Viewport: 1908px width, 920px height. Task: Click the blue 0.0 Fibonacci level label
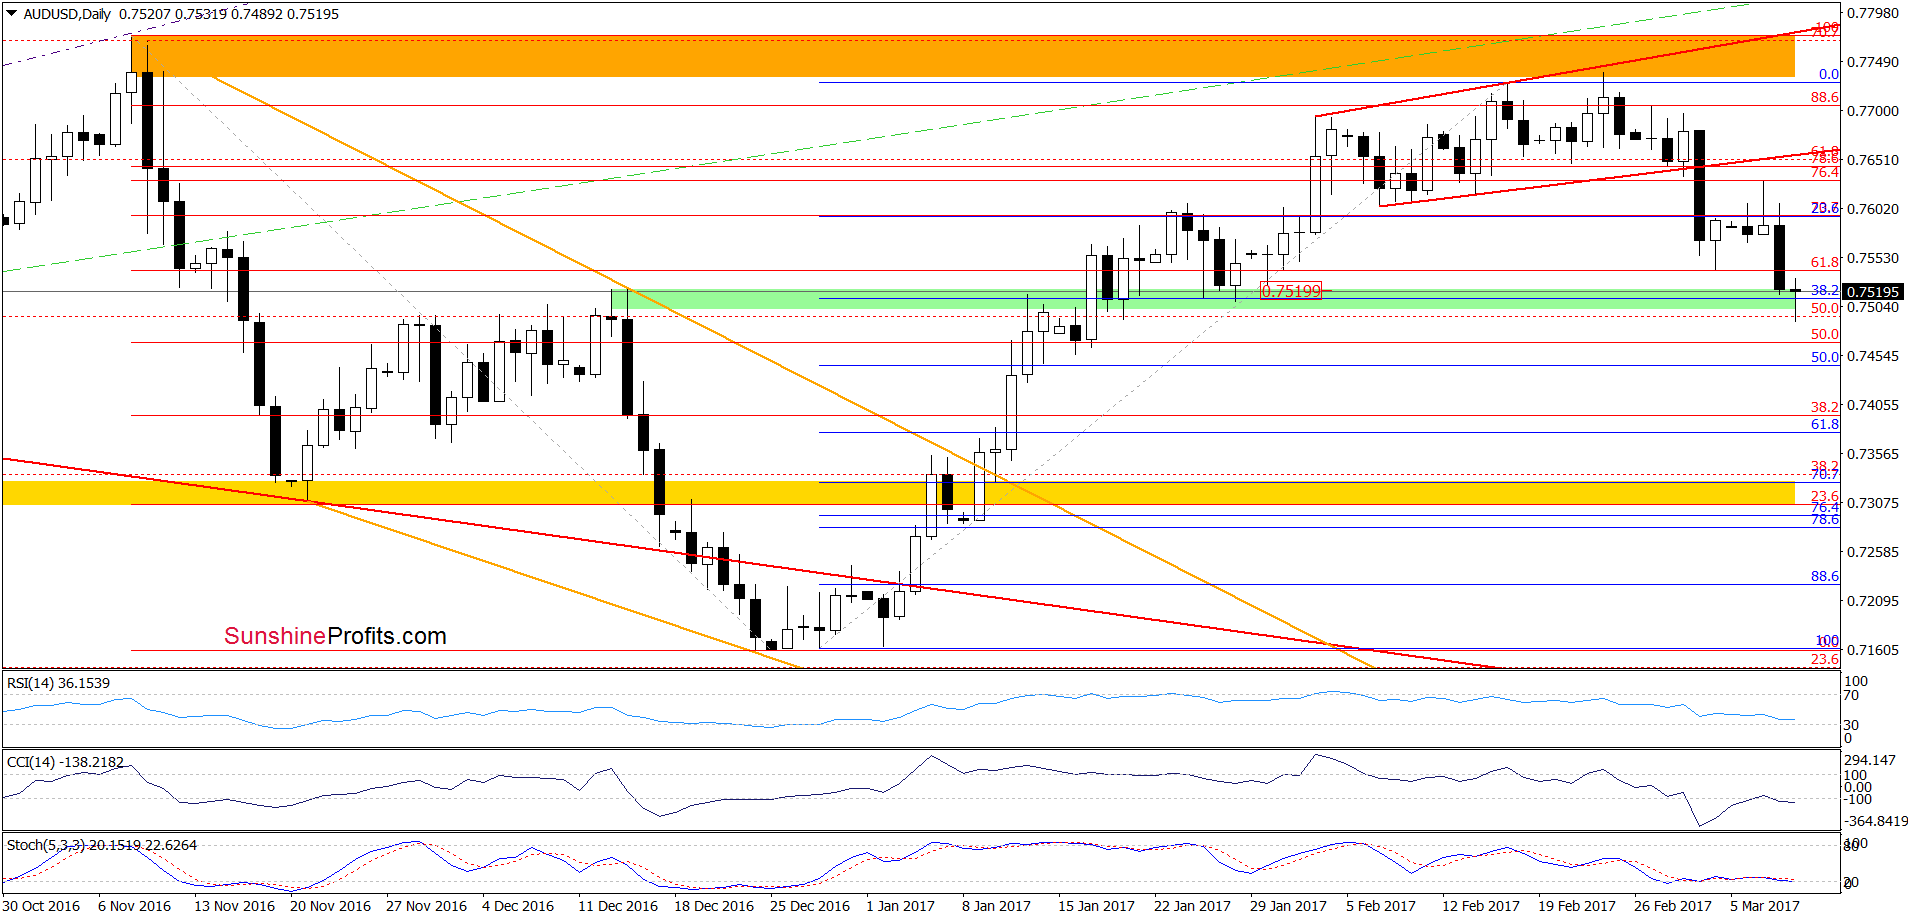point(1829,74)
